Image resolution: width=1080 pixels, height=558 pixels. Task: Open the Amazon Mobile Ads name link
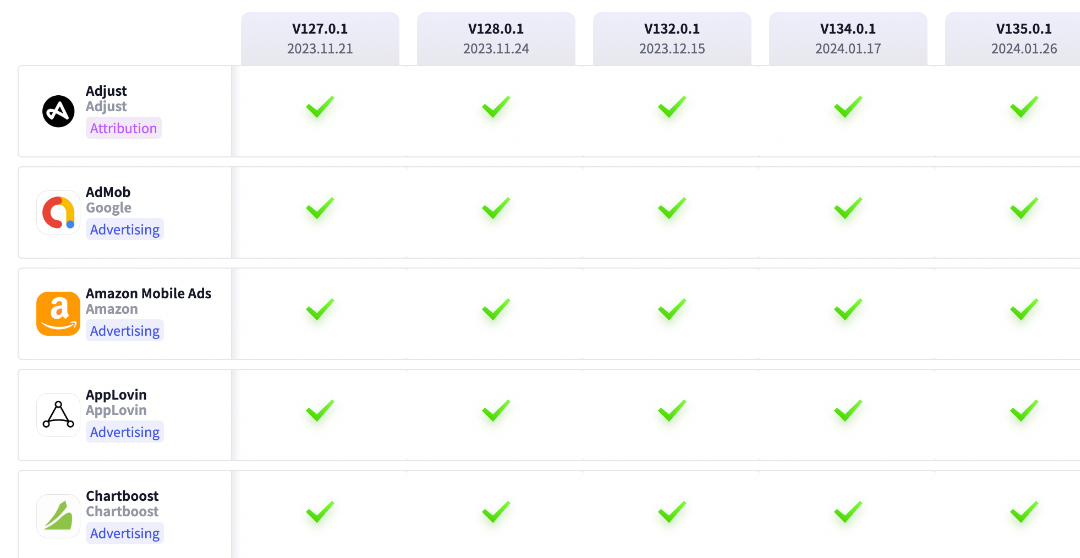(x=149, y=293)
